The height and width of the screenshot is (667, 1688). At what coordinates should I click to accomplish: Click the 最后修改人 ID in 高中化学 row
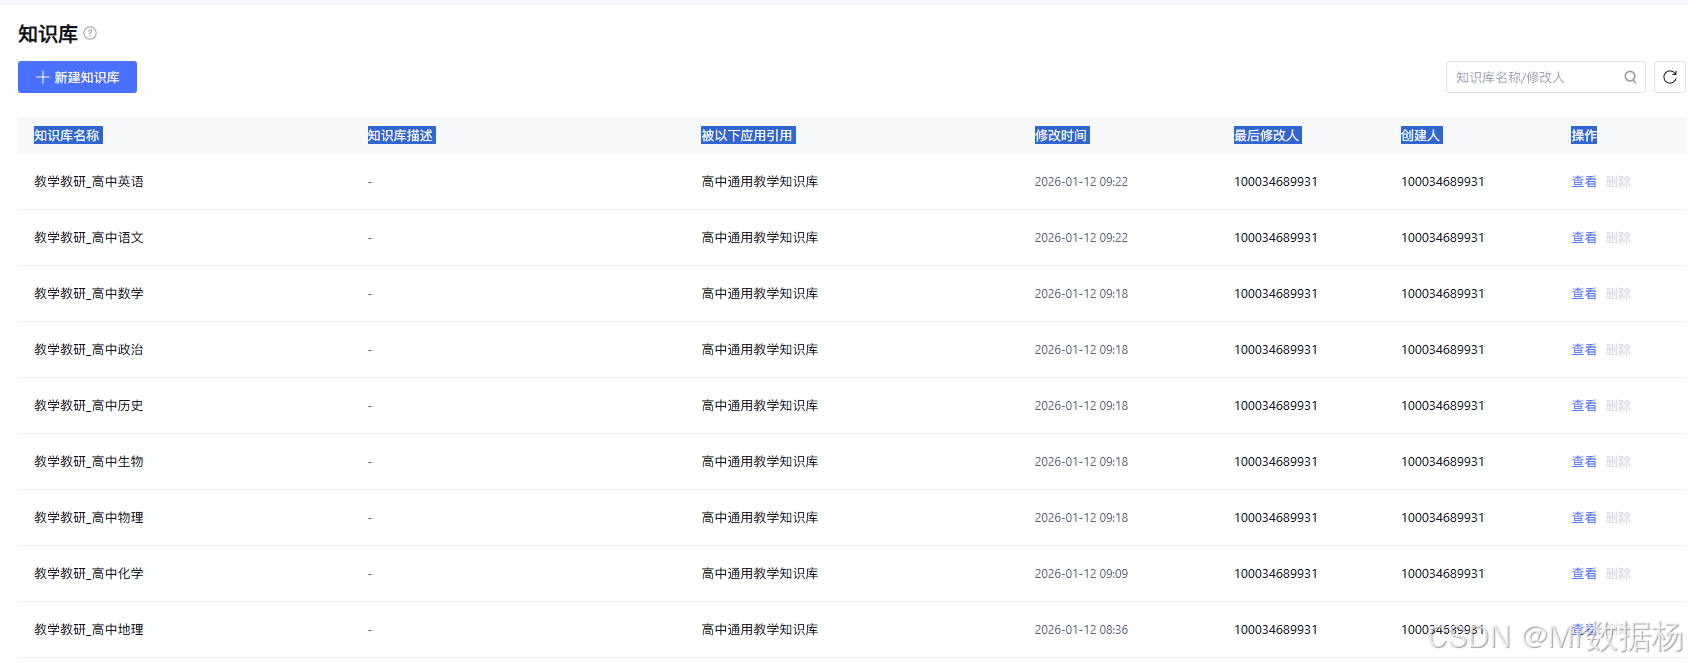pos(1276,574)
